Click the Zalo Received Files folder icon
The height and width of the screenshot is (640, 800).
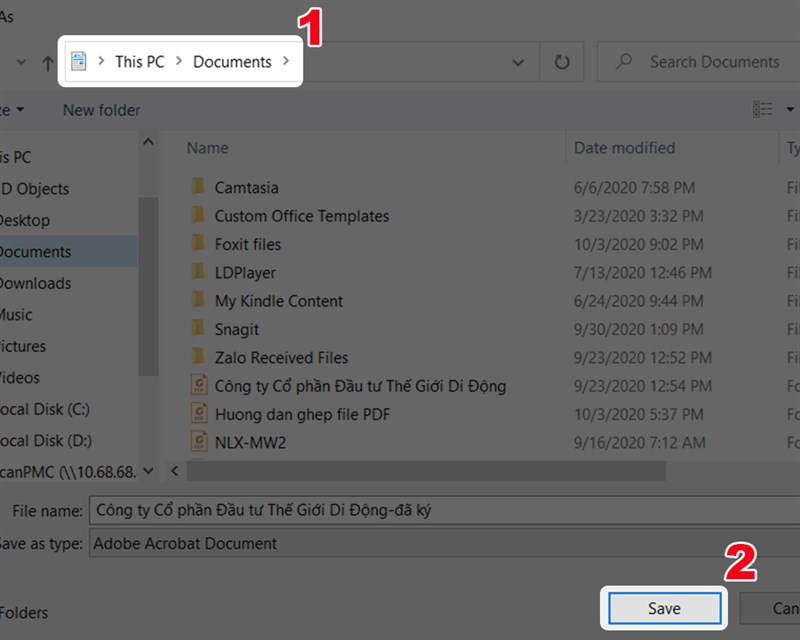point(196,357)
